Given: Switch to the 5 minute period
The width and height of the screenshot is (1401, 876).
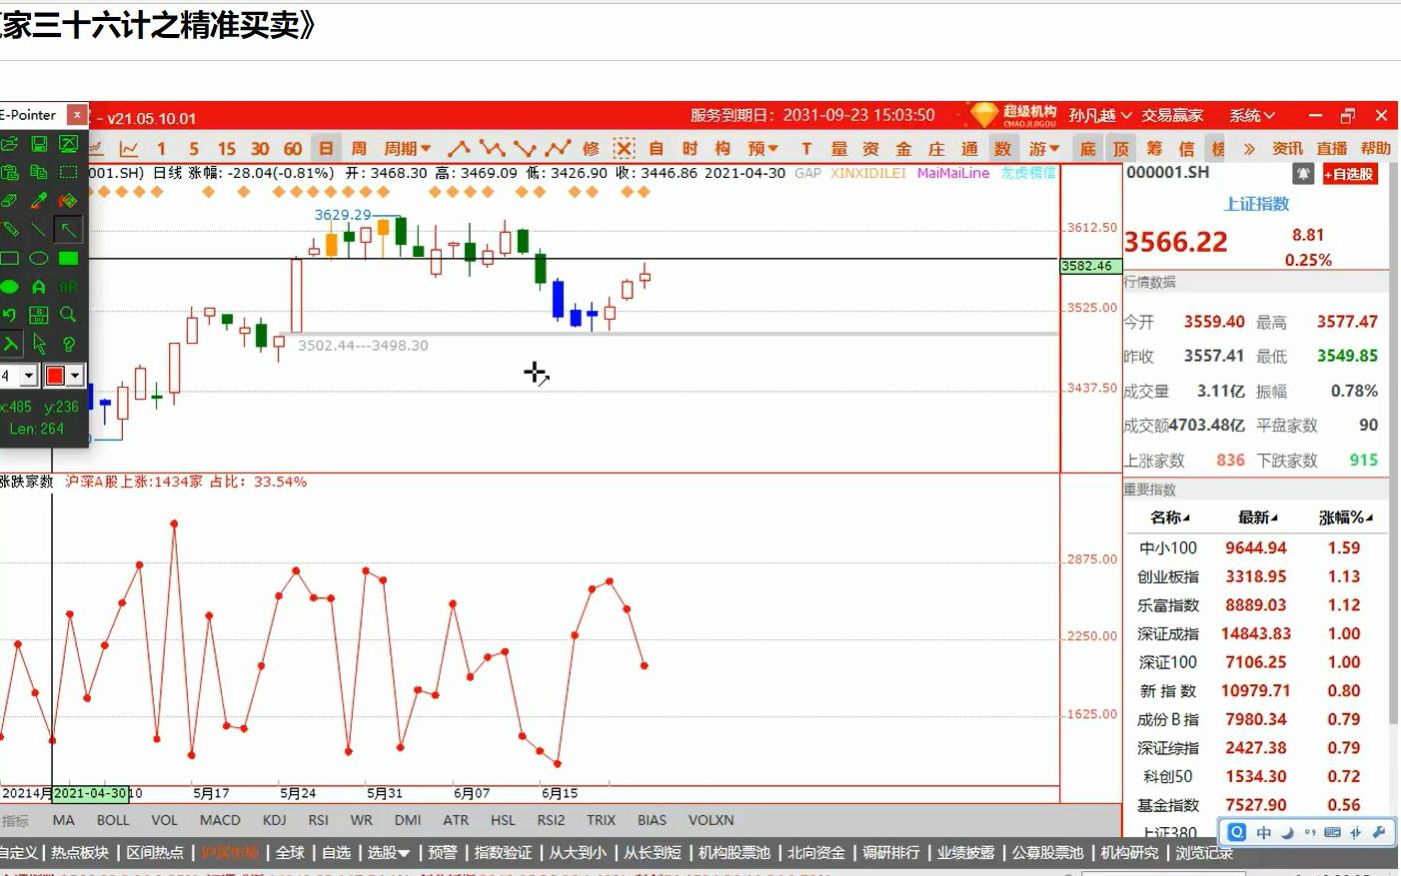Looking at the screenshot, I should pyautogui.click(x=194, y=149).
